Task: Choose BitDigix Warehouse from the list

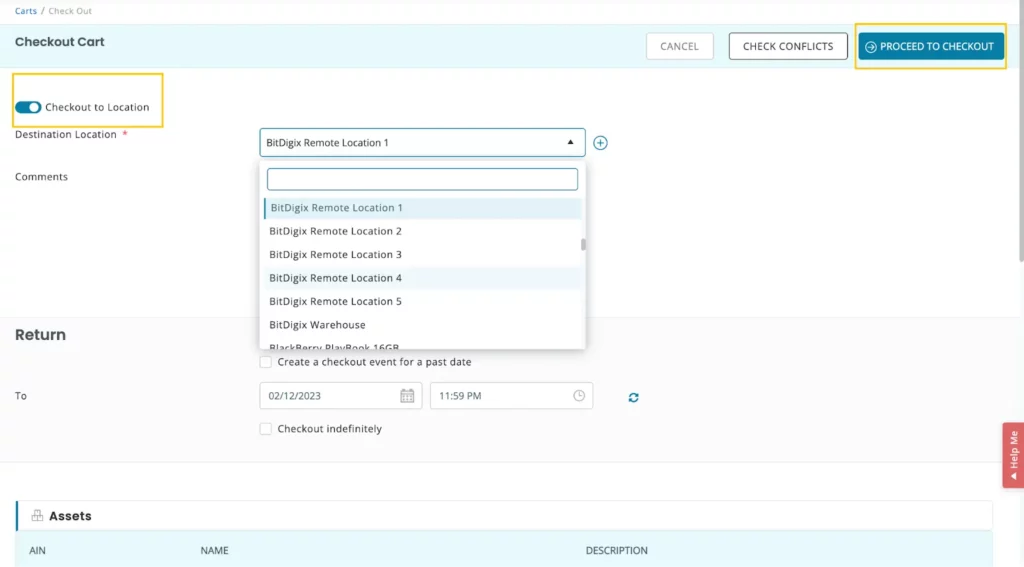Action: (317, 325)
